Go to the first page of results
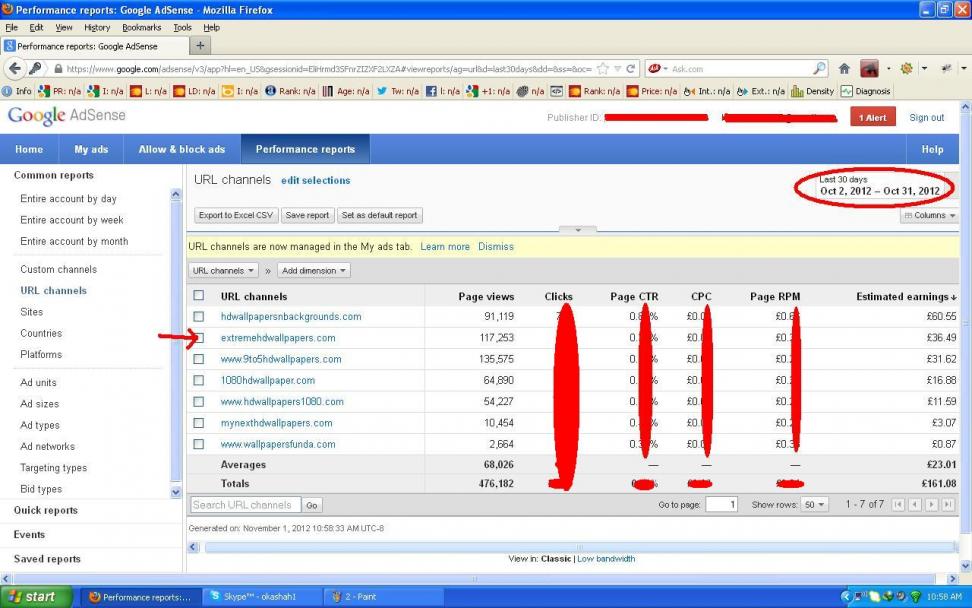Viewport: 972px width, 608px height. [x=898, y=504]
